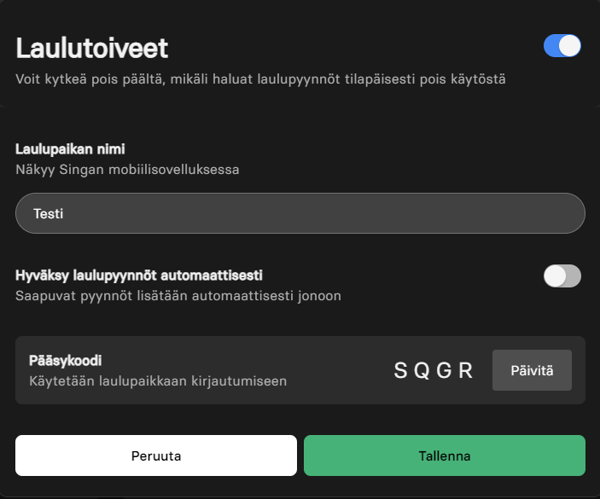Image resolution: width=600 pixels, height=499 pixels.
Task: Disable the Laulutoiveet main toggle
Action: click(x=562, y=46)
